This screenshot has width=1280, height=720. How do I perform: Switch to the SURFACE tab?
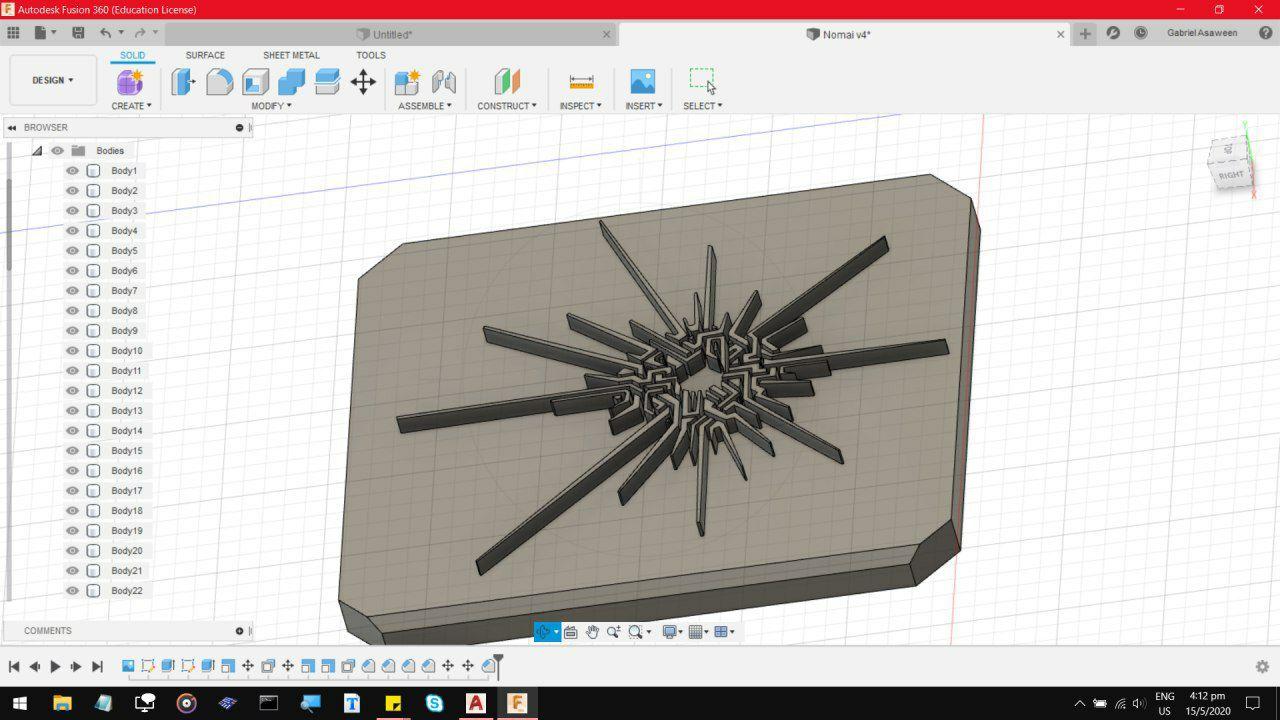pyautogui.click(x=205, y=55)
